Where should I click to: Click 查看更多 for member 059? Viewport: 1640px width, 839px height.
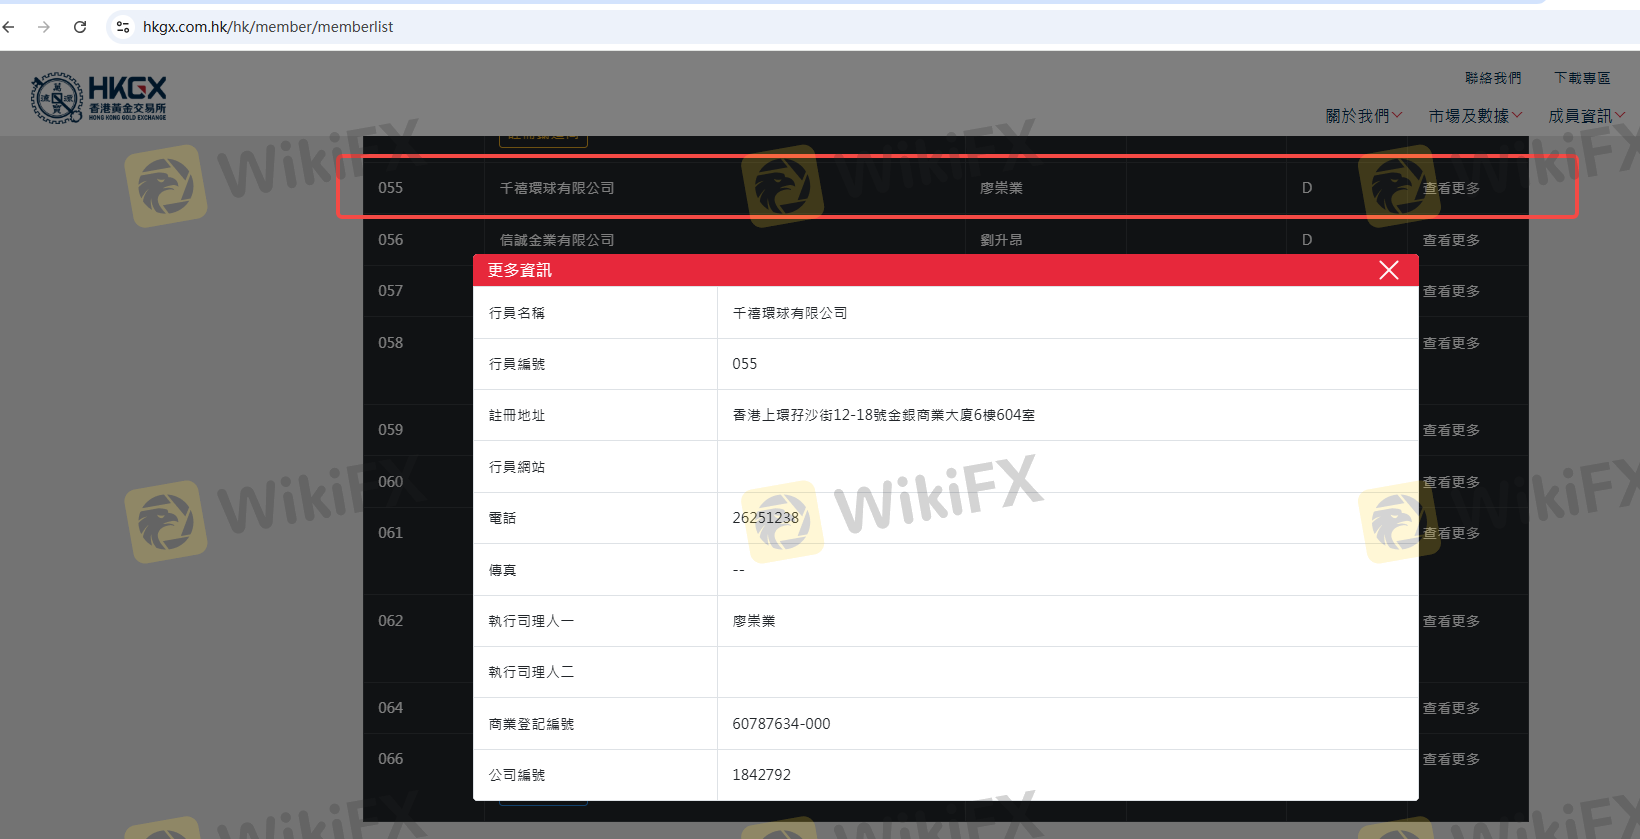pyautogui.click(x=1451, y=430)
